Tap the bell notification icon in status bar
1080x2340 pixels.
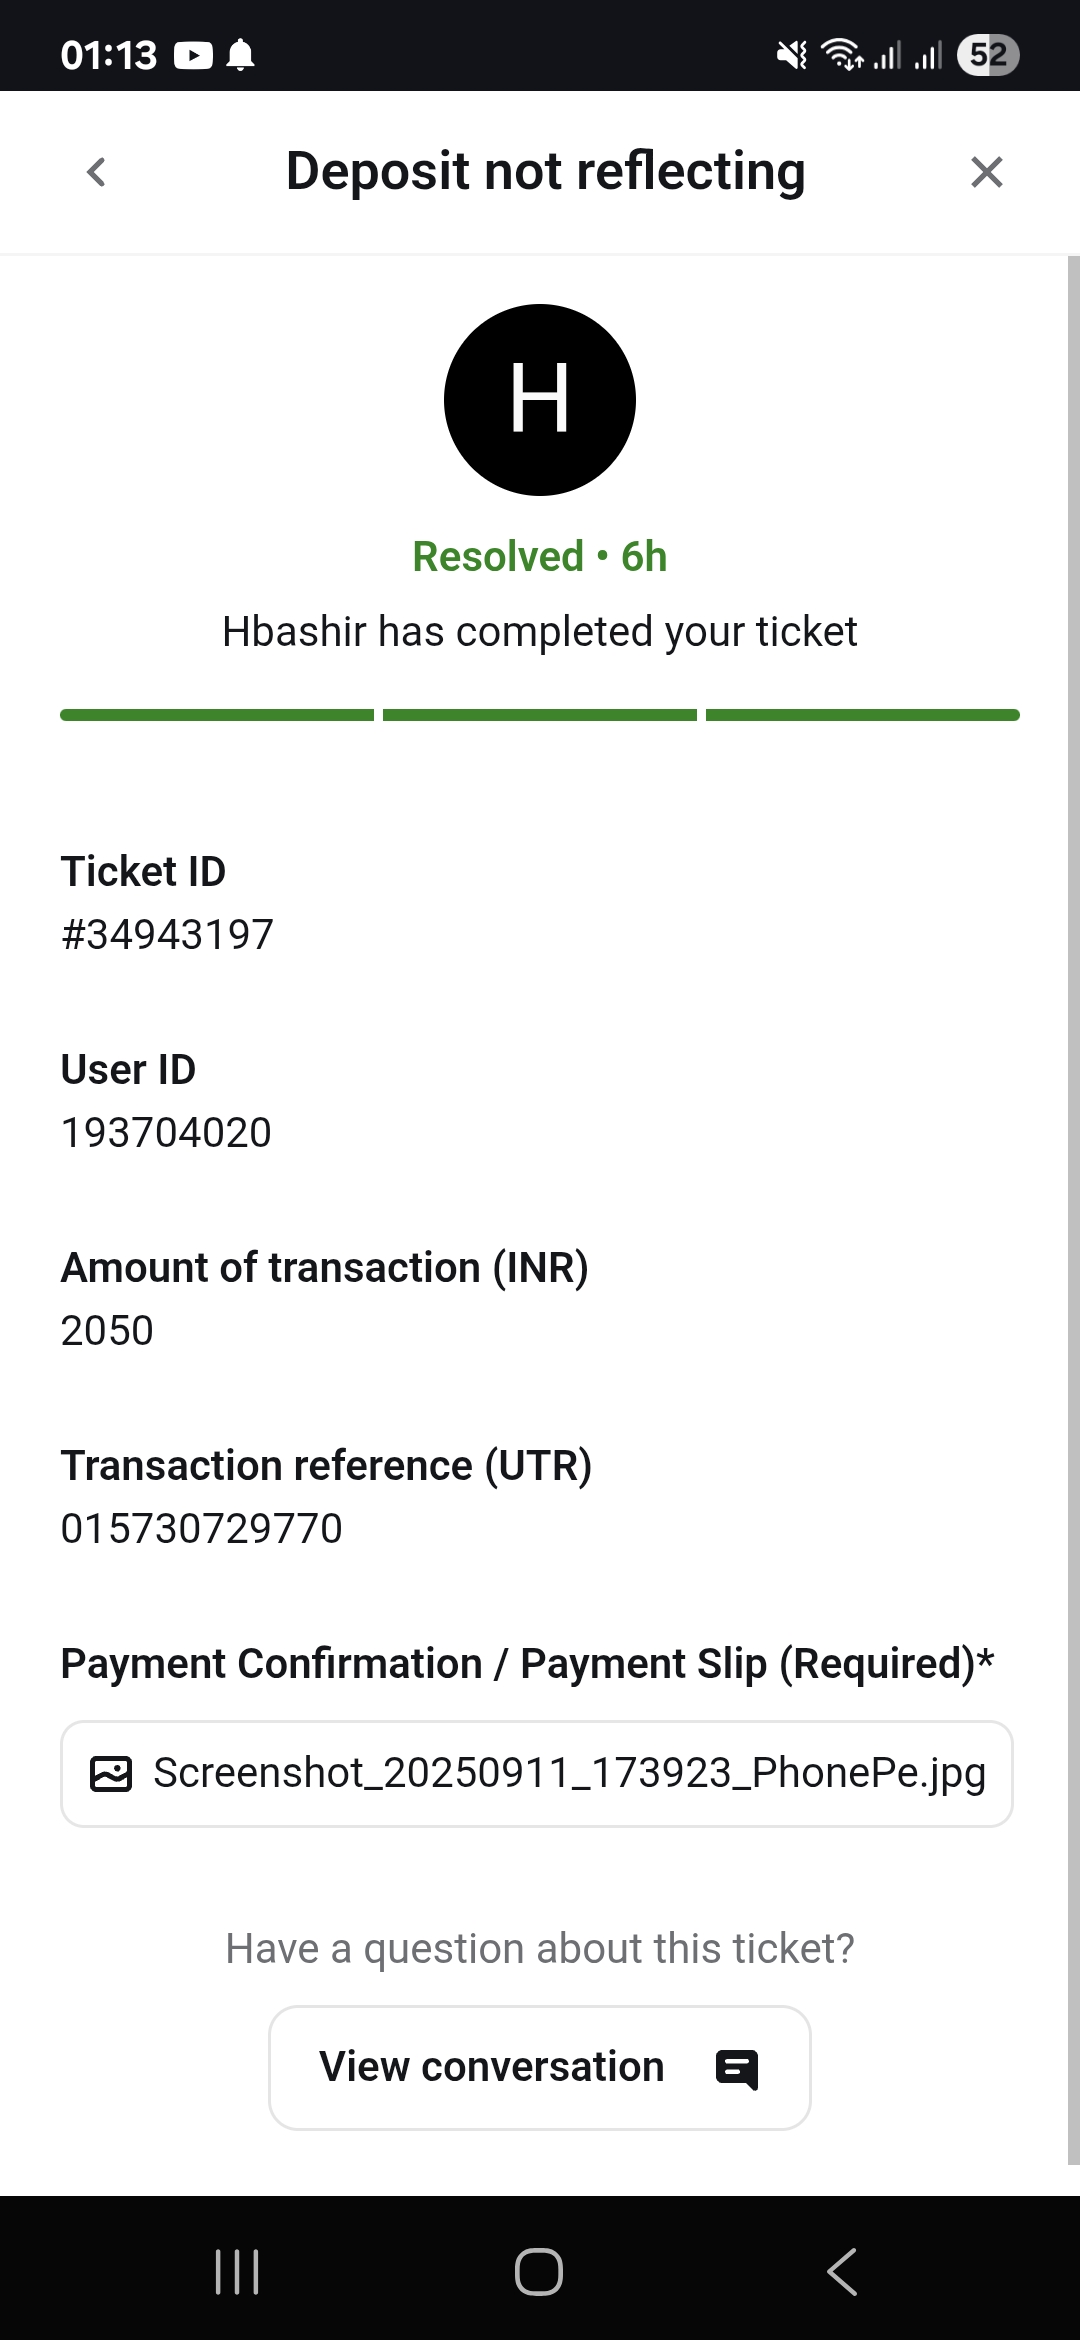240,55
